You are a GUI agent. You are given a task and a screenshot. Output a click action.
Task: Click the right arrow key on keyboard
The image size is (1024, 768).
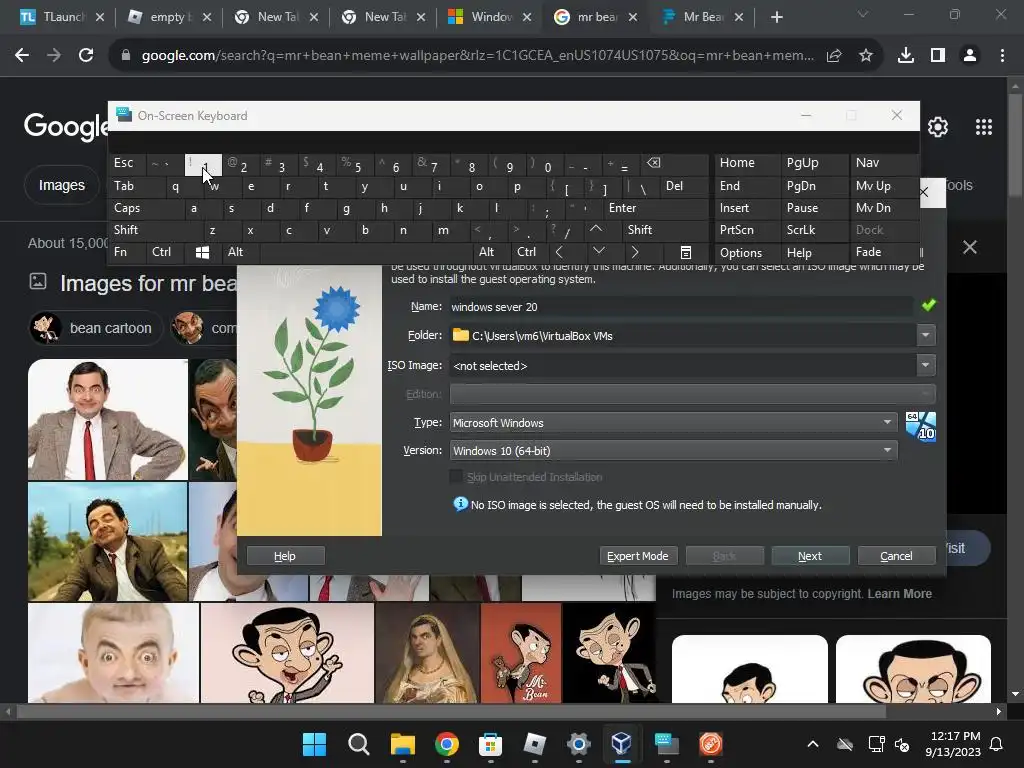tap(635, 252)
